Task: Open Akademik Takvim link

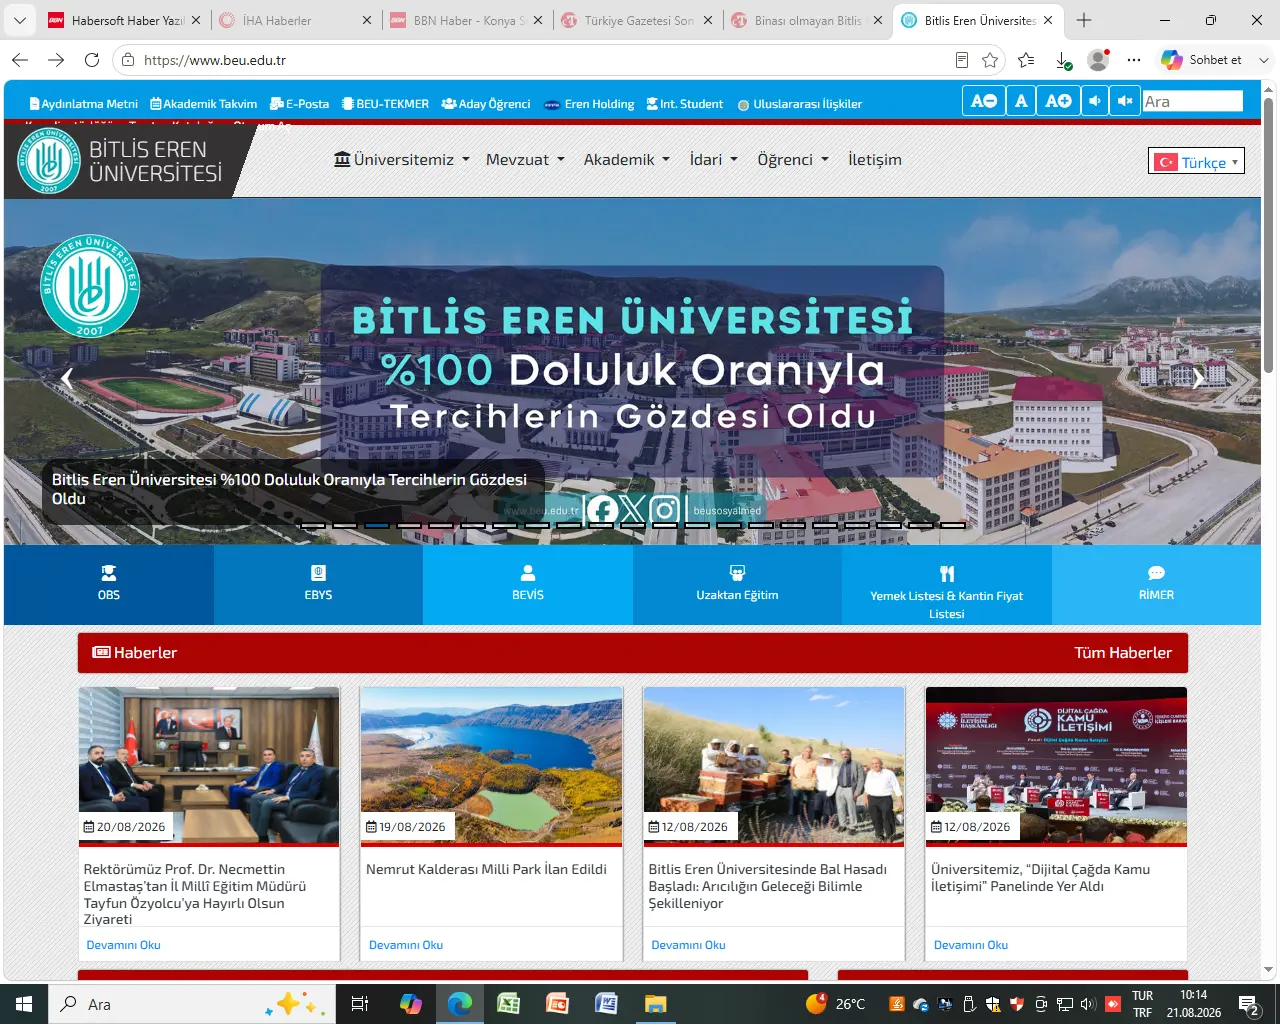Action: pyautogui.click(x=204, y=104)
